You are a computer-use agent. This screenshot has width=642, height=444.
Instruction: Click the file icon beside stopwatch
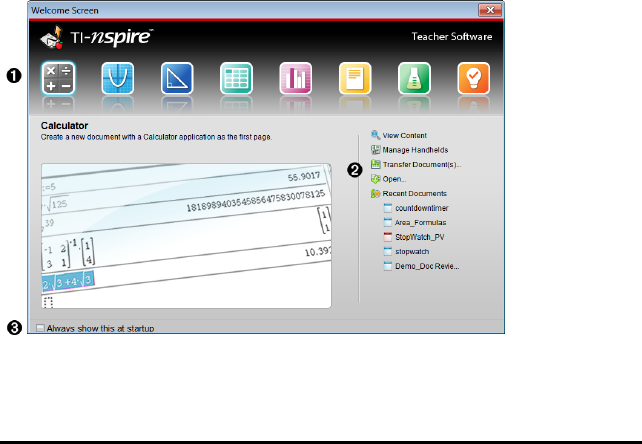(388, 251)
